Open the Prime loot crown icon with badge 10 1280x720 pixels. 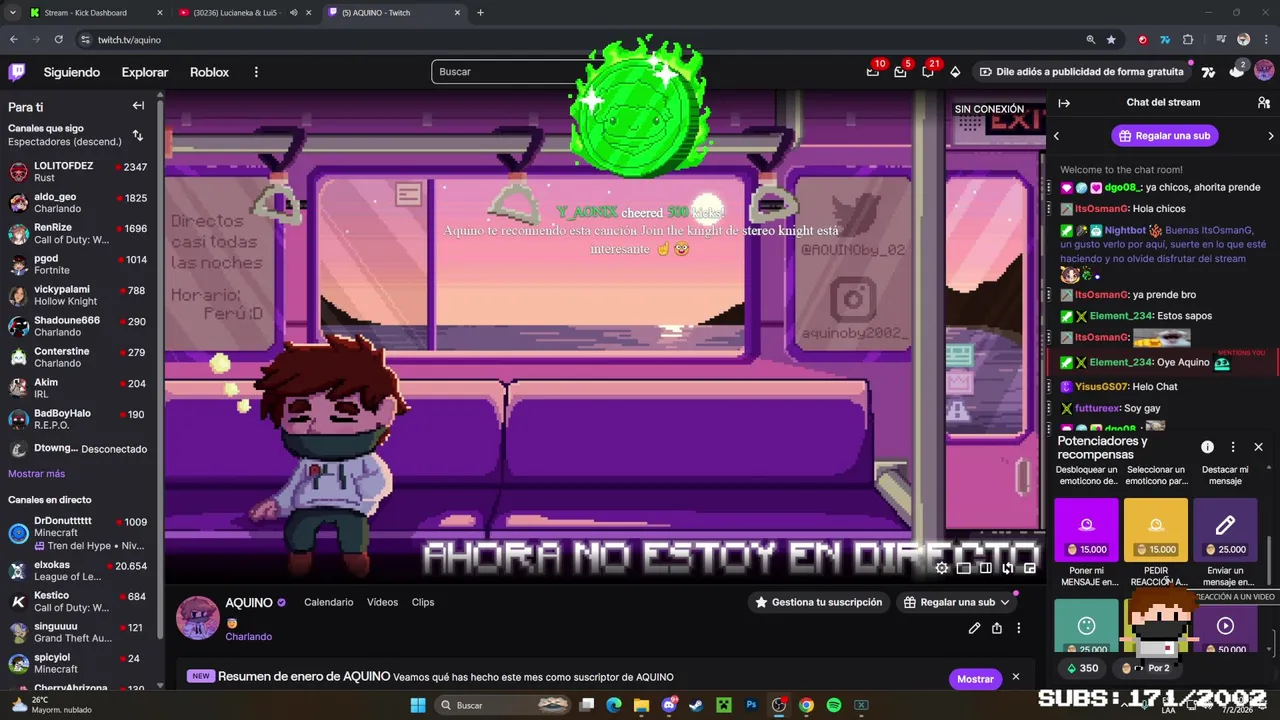click(x=873, y=72)
